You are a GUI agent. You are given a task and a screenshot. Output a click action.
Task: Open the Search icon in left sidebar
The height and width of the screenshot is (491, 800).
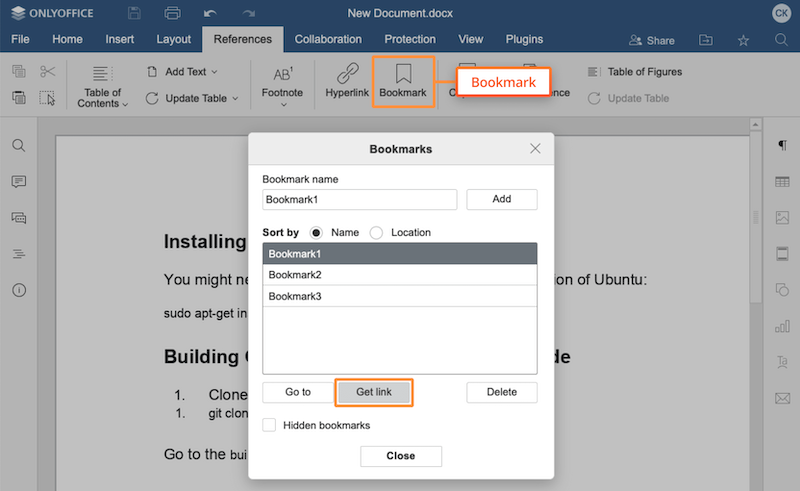click(x=18, y=146)
